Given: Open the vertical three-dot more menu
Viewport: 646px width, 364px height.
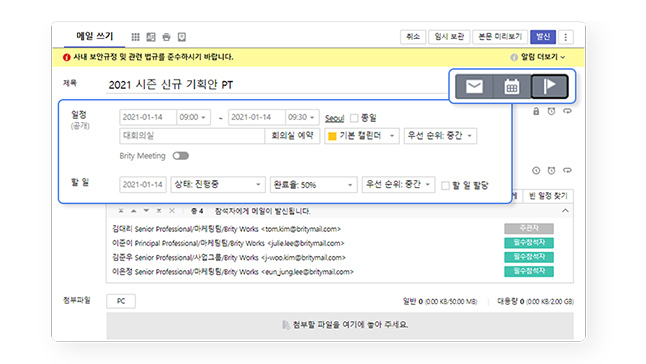Looking at the screenshot, I should click(x=566, y=37).
